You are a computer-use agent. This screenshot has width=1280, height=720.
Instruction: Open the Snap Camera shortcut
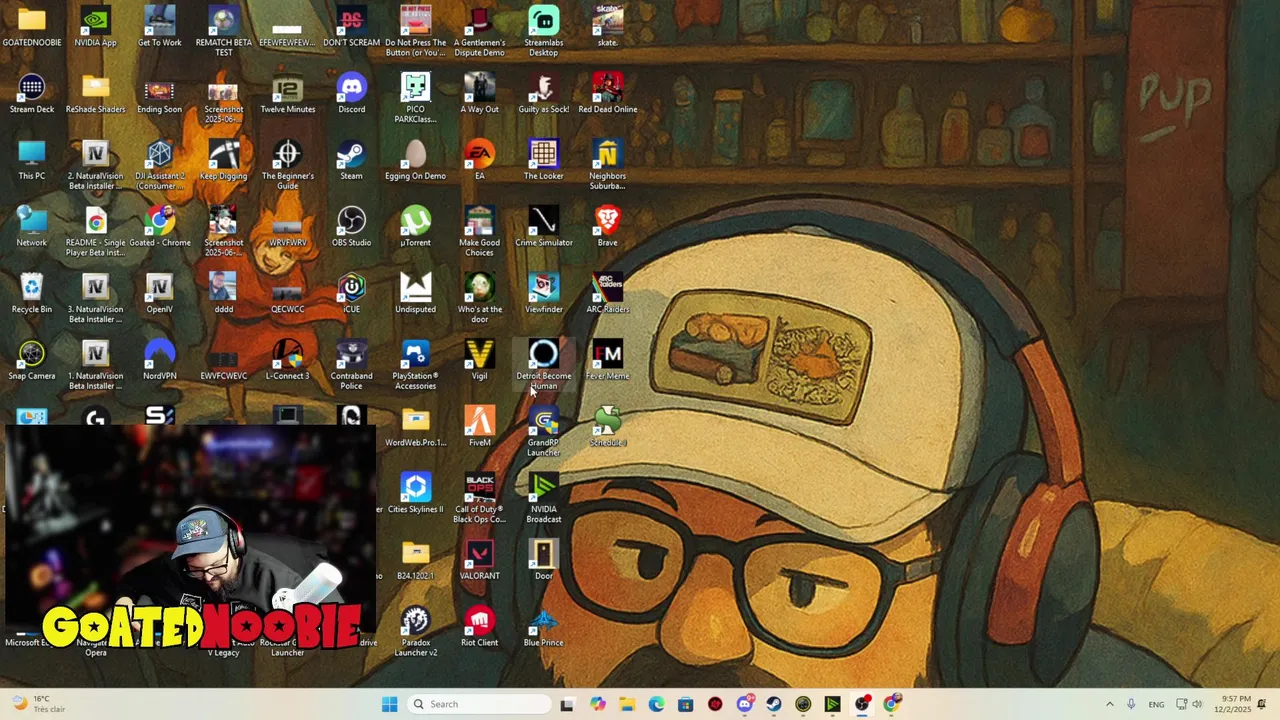pos(32,361)
